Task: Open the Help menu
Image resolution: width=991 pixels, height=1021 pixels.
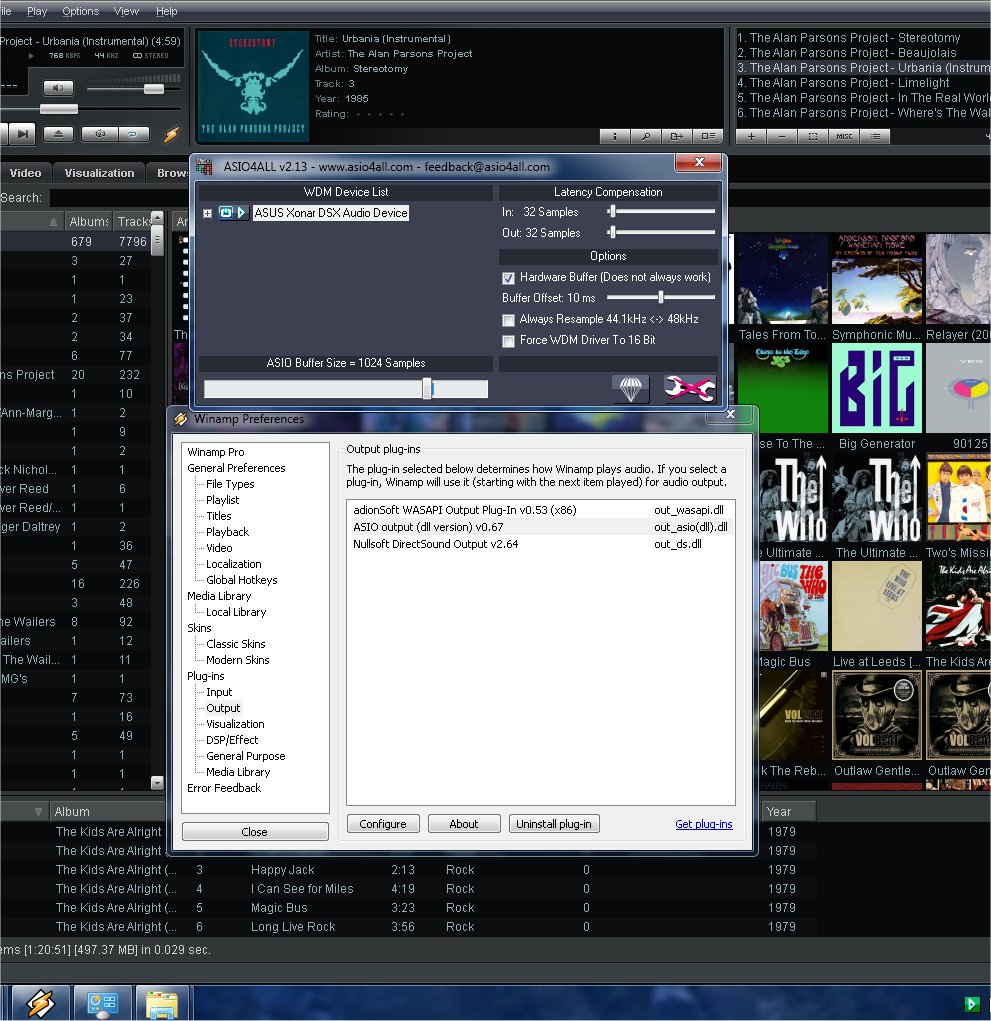Action: coord(167,11)
